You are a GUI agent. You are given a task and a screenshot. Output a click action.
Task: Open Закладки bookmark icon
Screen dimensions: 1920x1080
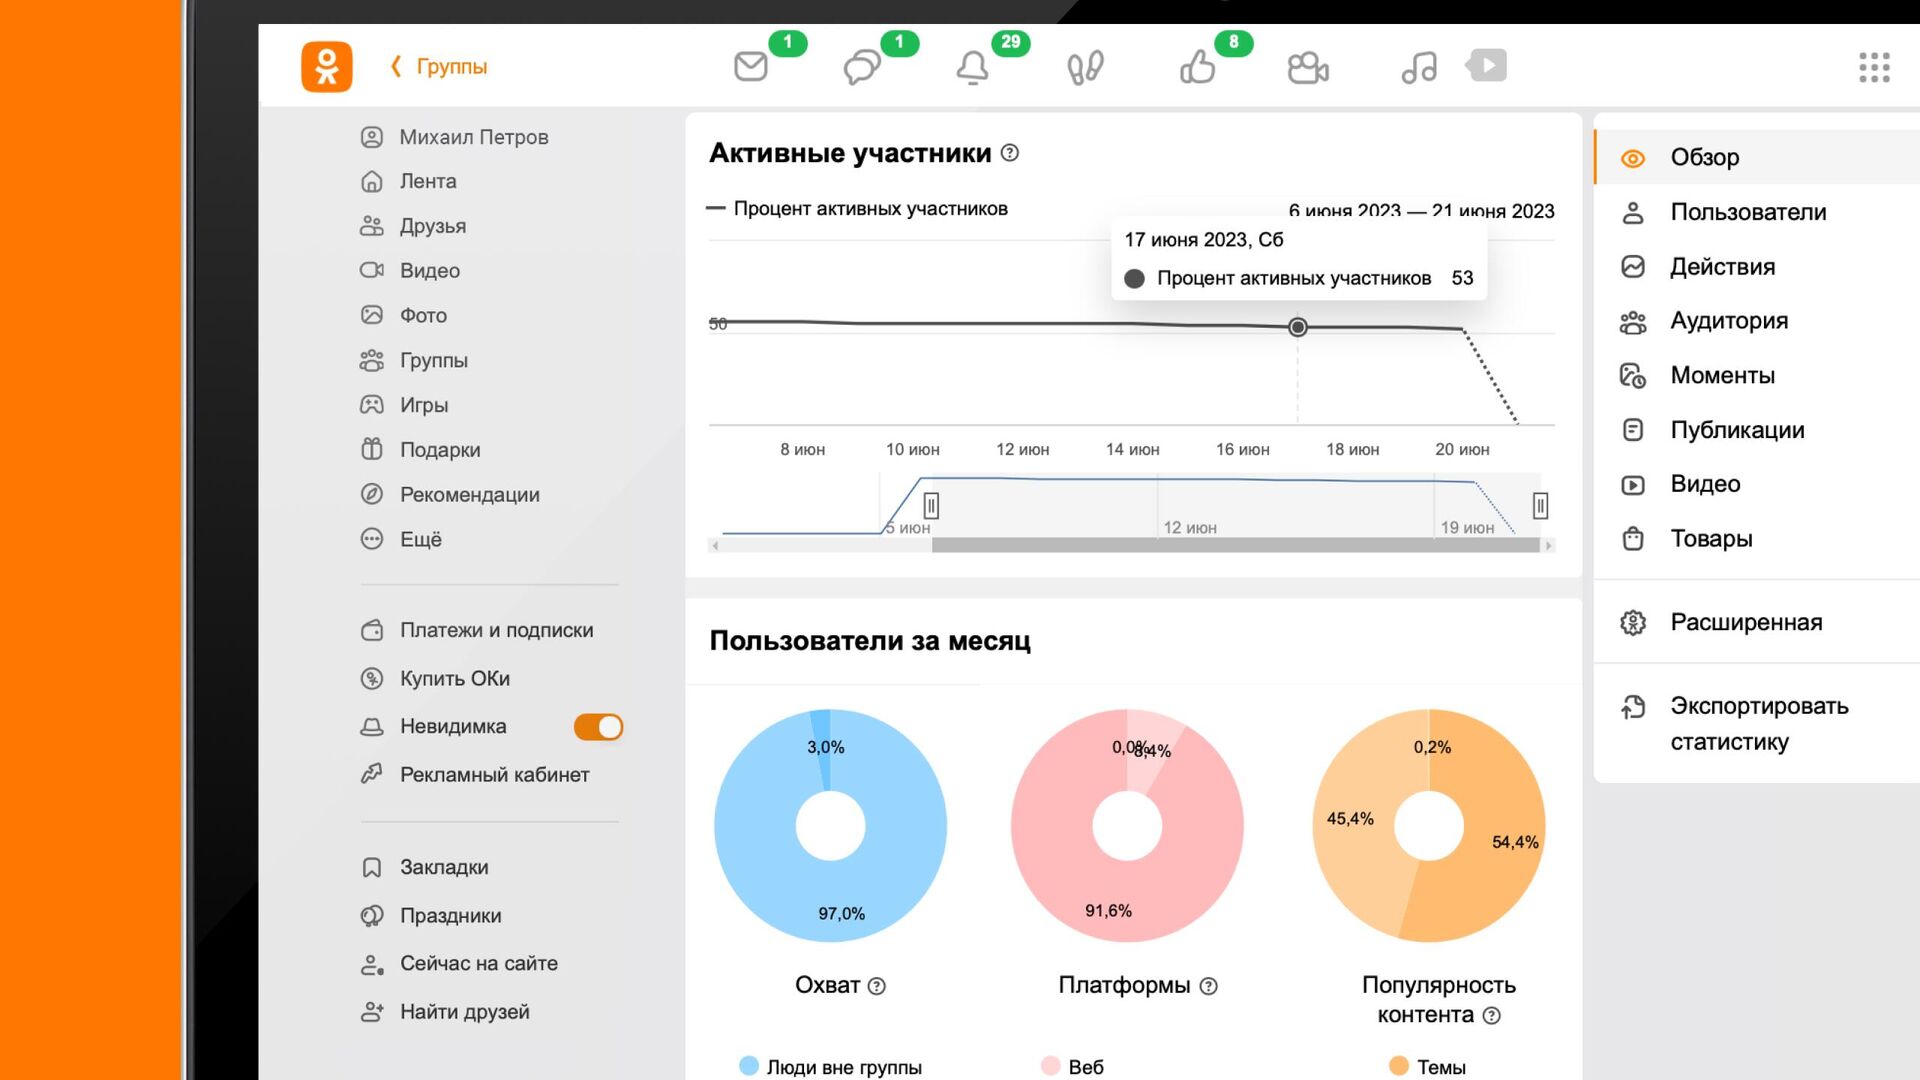tap(372, 868)
